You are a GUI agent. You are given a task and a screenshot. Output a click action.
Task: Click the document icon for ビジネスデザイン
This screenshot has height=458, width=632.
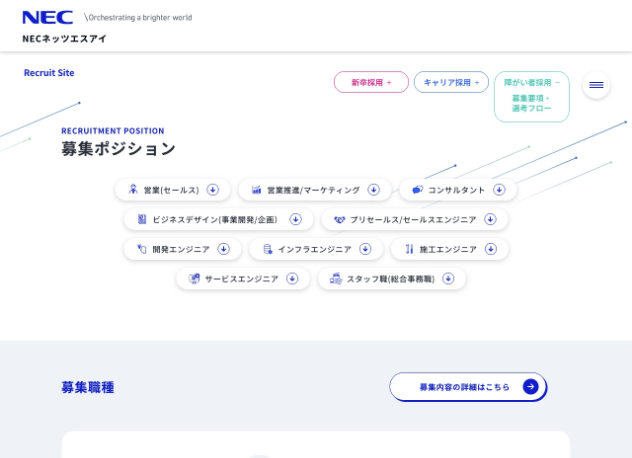click(142, 219)
